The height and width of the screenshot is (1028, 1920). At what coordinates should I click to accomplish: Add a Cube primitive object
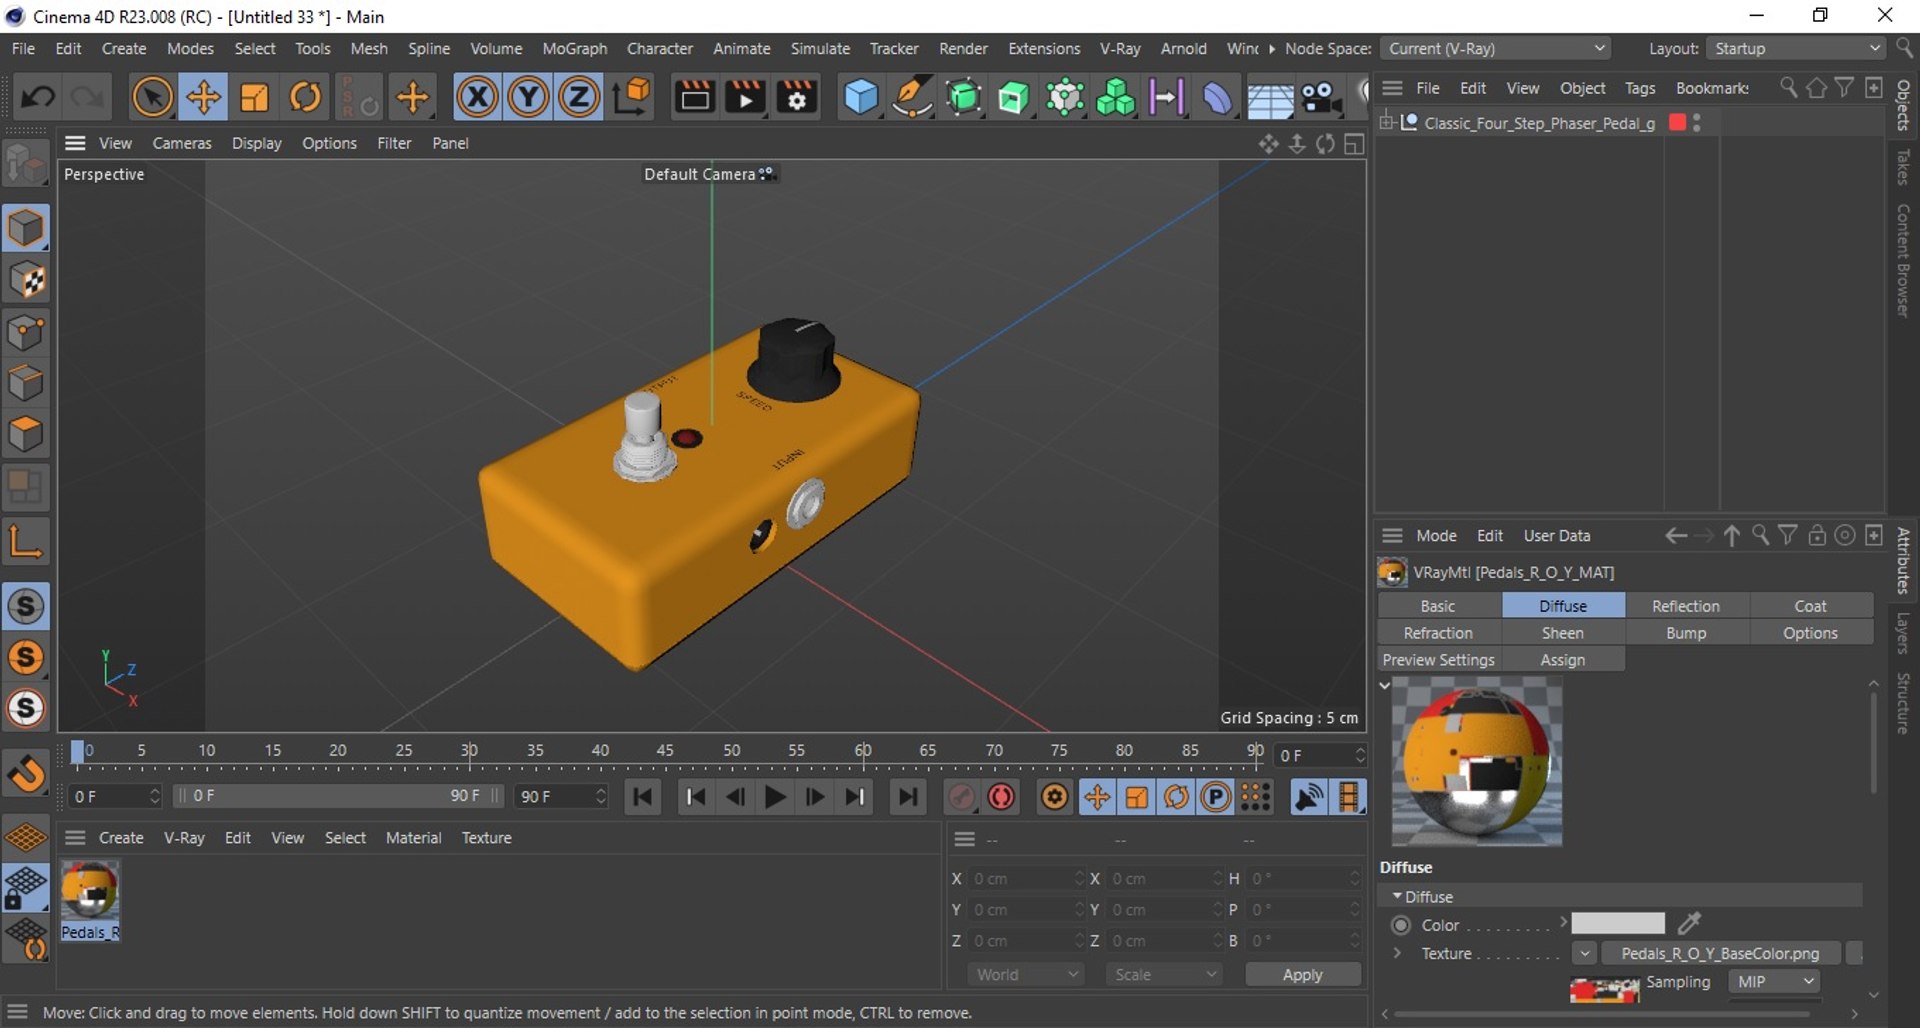pos(861,97)
